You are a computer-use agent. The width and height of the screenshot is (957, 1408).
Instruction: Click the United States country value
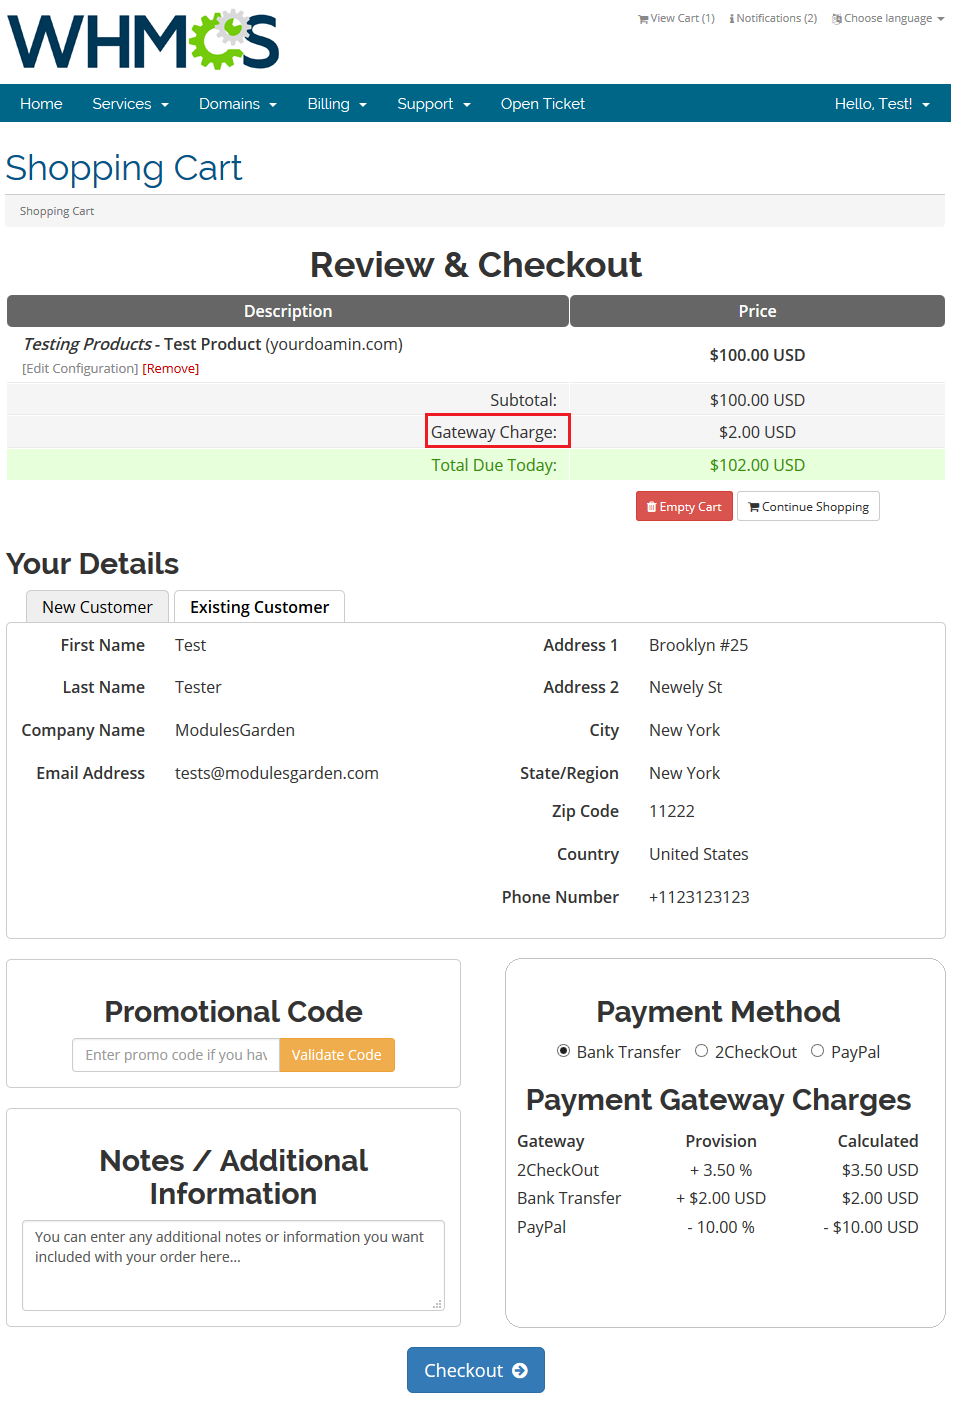[699, 854]
